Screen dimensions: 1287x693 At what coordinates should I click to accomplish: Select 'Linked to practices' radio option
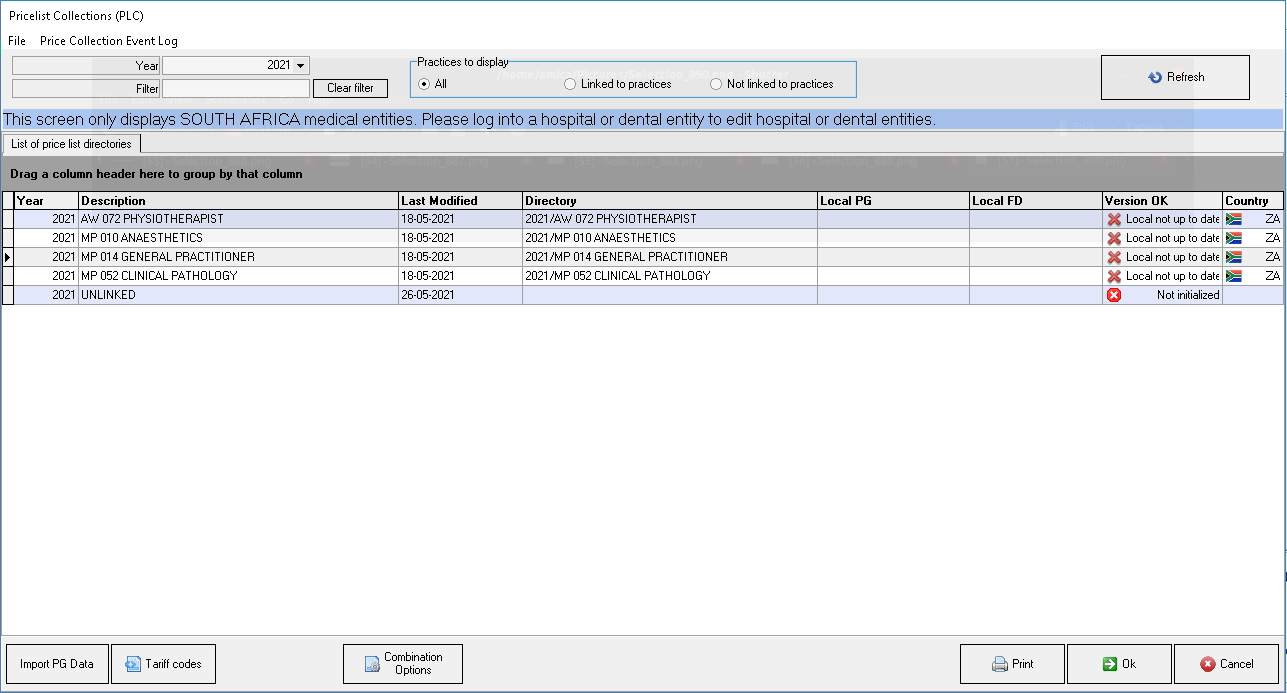(571, 84)
